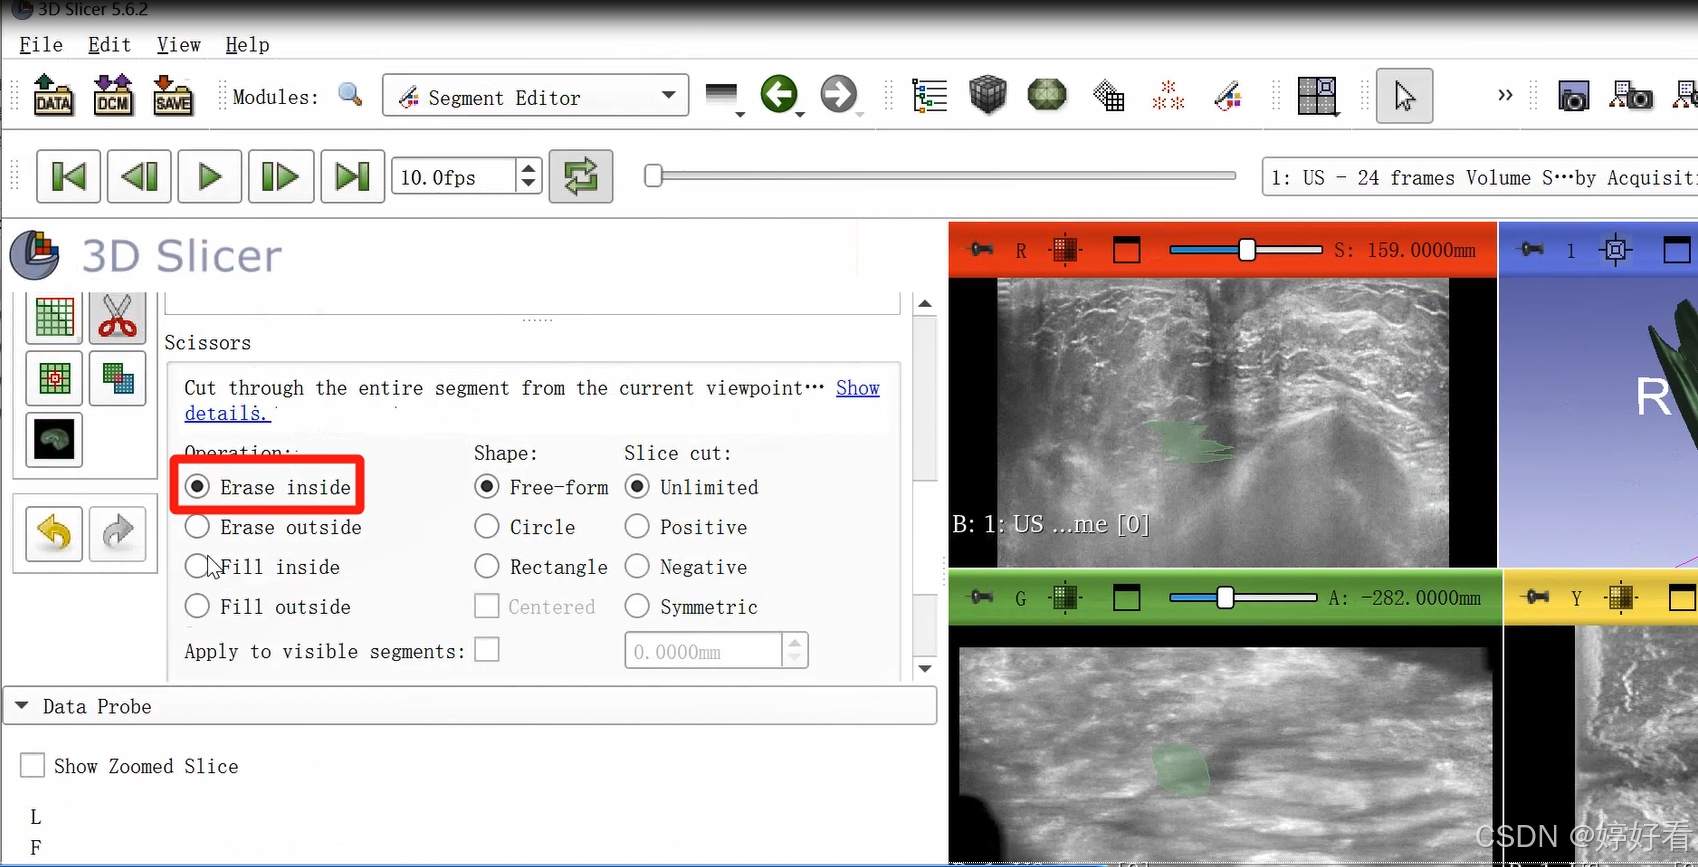Select the dark brain mask effect icon

(54, 440)
